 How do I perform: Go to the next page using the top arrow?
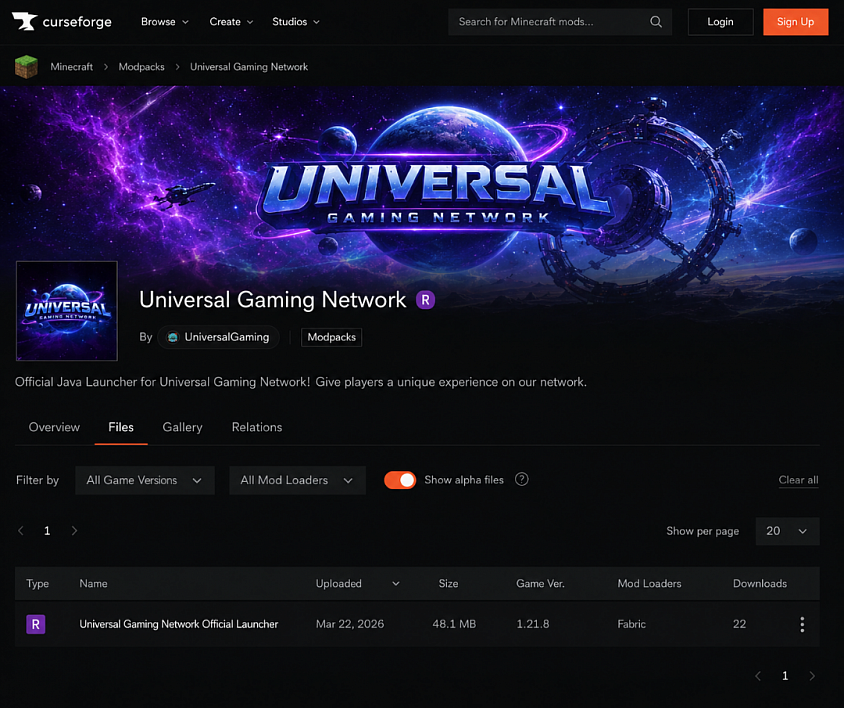coord(74,531)
